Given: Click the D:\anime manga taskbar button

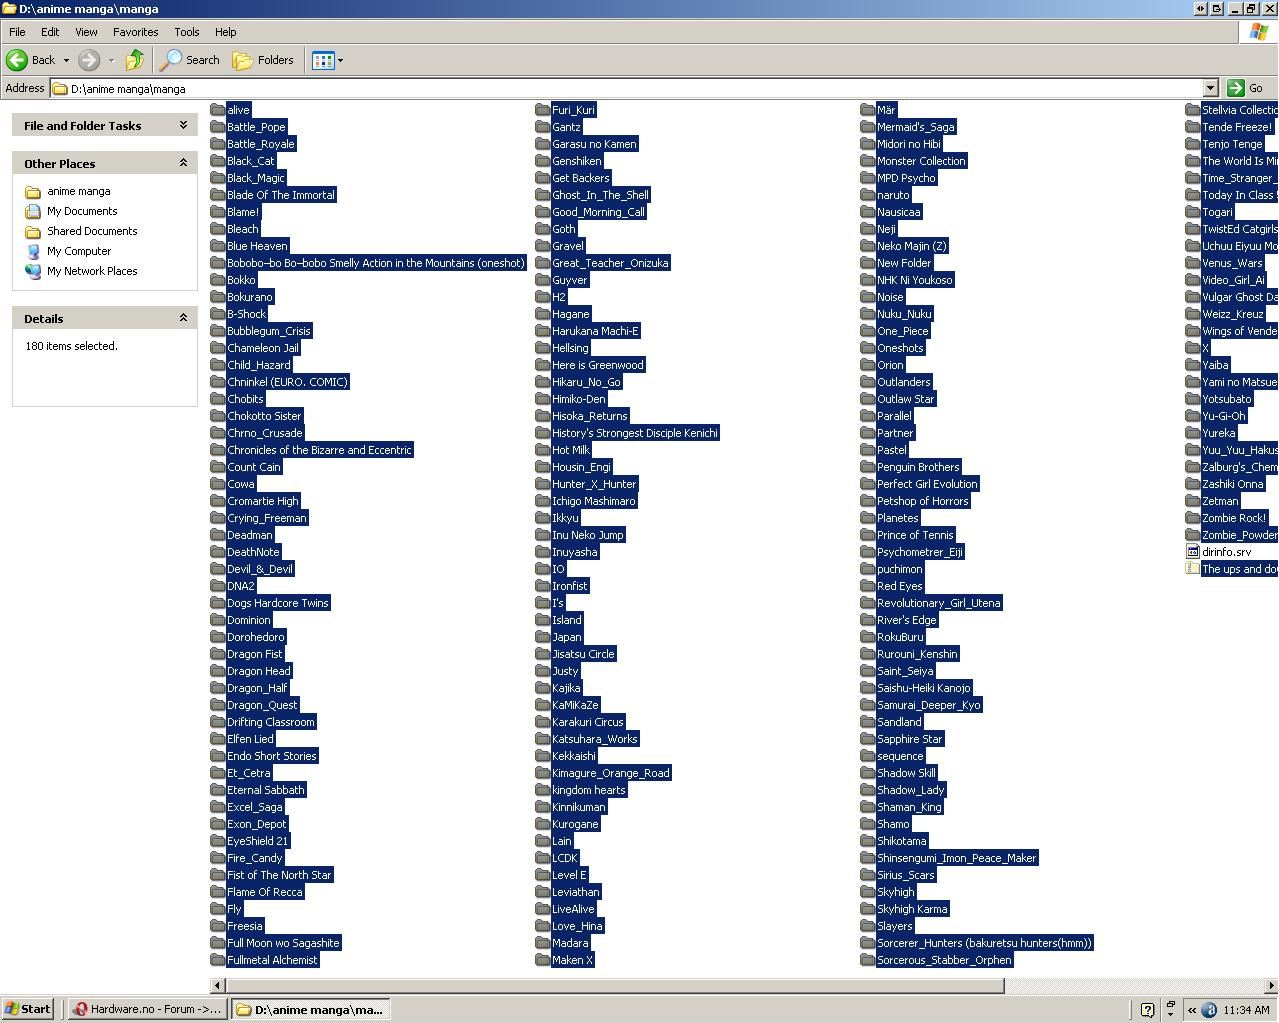Looking at the screenshot, I should tap(310, 1009).
